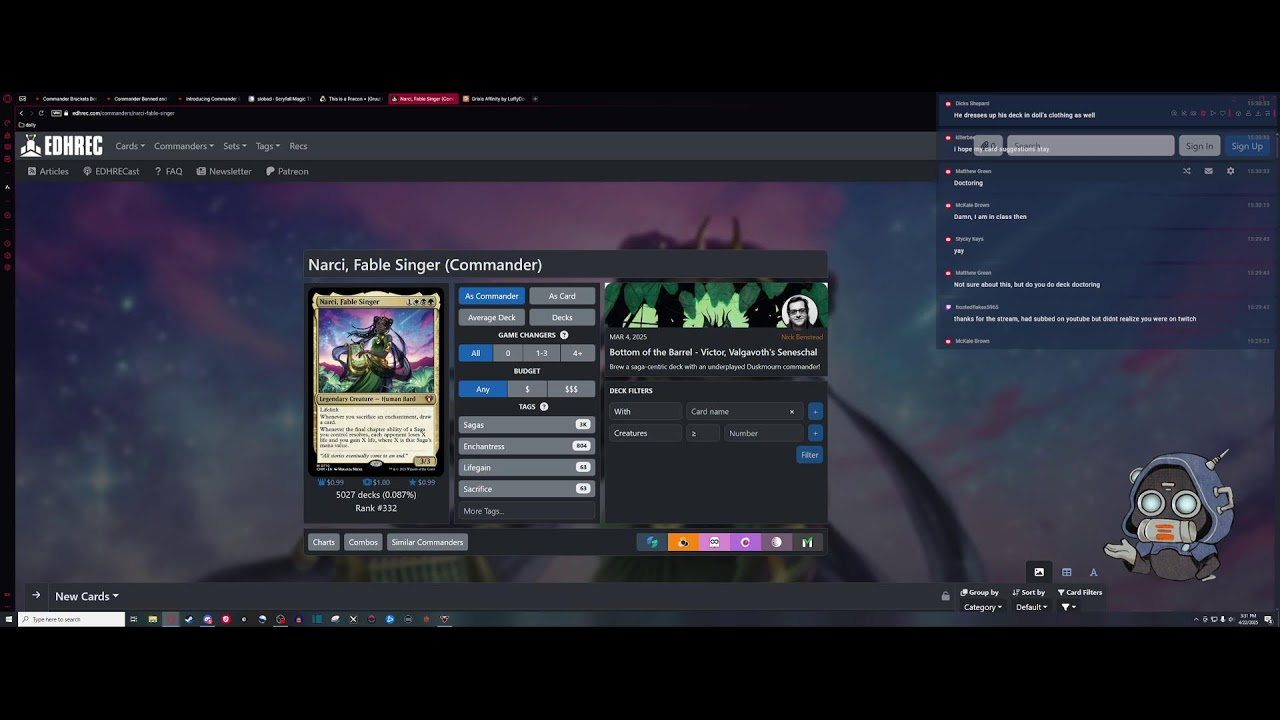Open the Creatures filter type dropdown
This screenshot has height=720, width=1280.
(646, 433)
